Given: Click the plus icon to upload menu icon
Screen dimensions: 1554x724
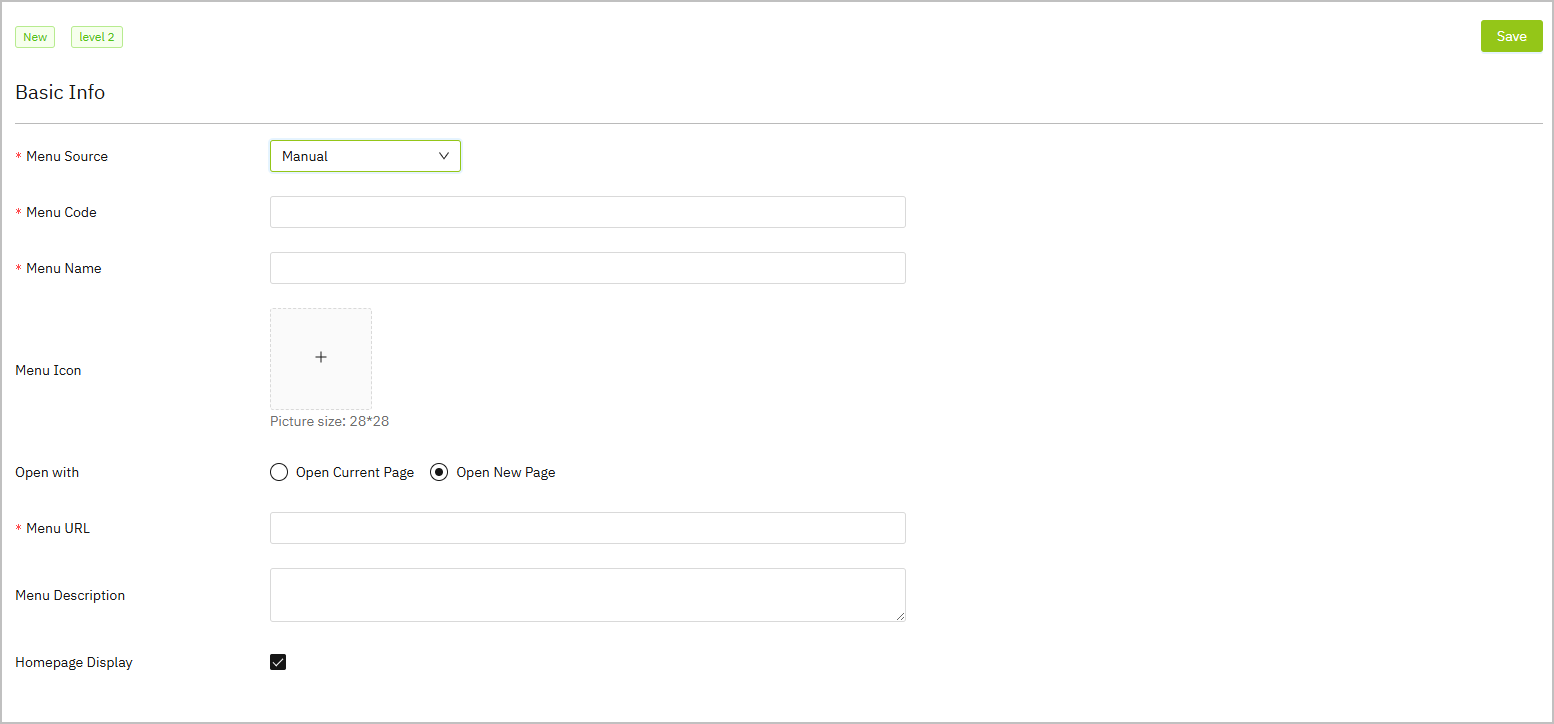Looking at the screenshot, I should pos(321,358).
